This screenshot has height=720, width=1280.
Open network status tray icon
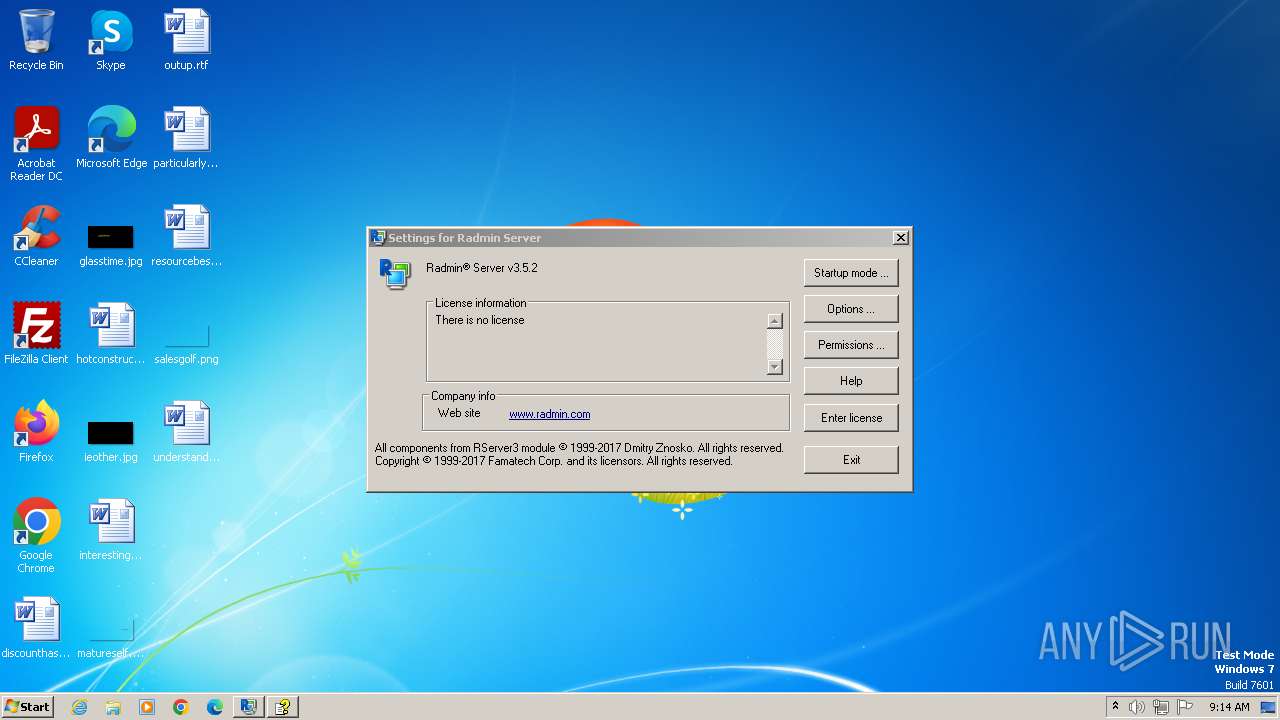(x=1161, y=707)
